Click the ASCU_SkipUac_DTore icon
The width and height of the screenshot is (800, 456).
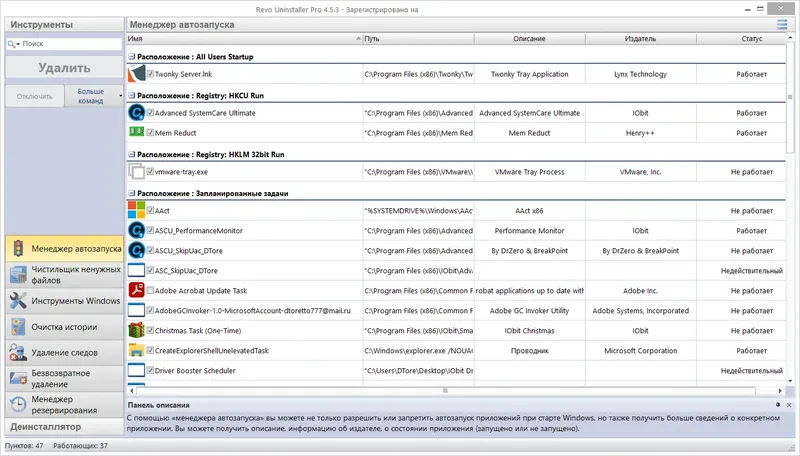136,250
